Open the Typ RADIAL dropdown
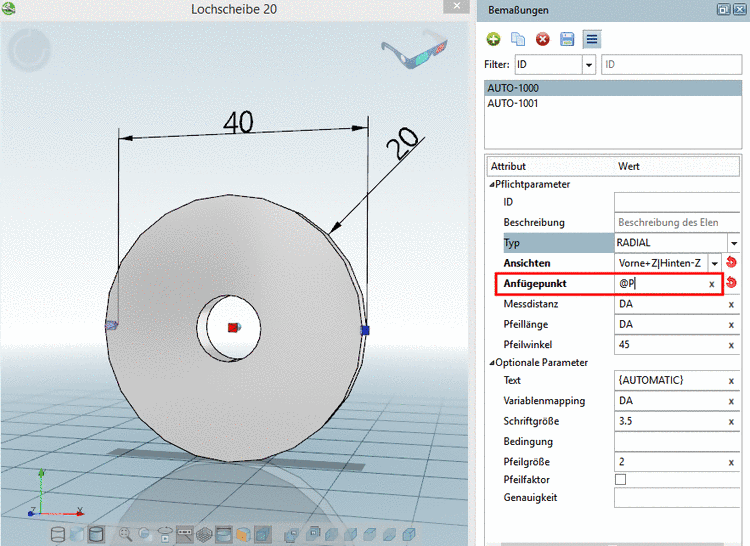 coord(733,243)
